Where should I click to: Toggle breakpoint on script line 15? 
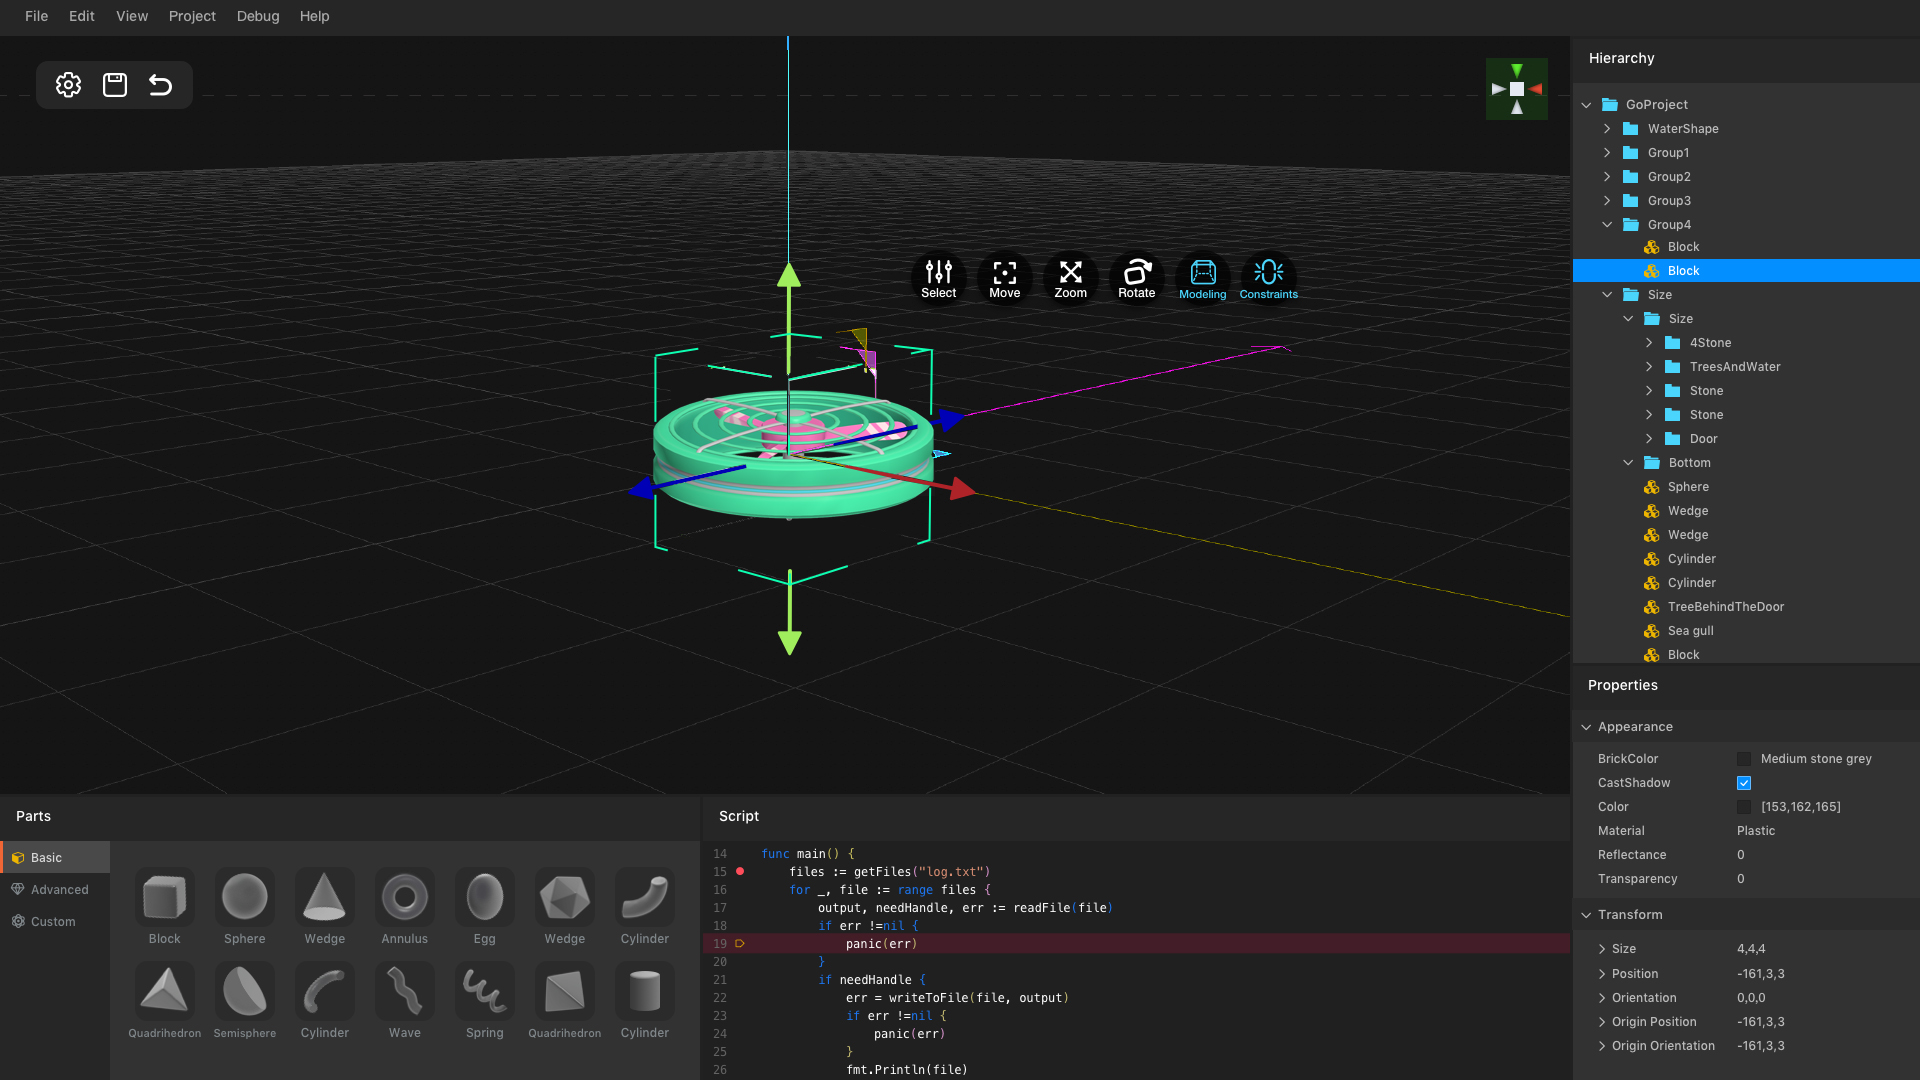click(740, 872)
